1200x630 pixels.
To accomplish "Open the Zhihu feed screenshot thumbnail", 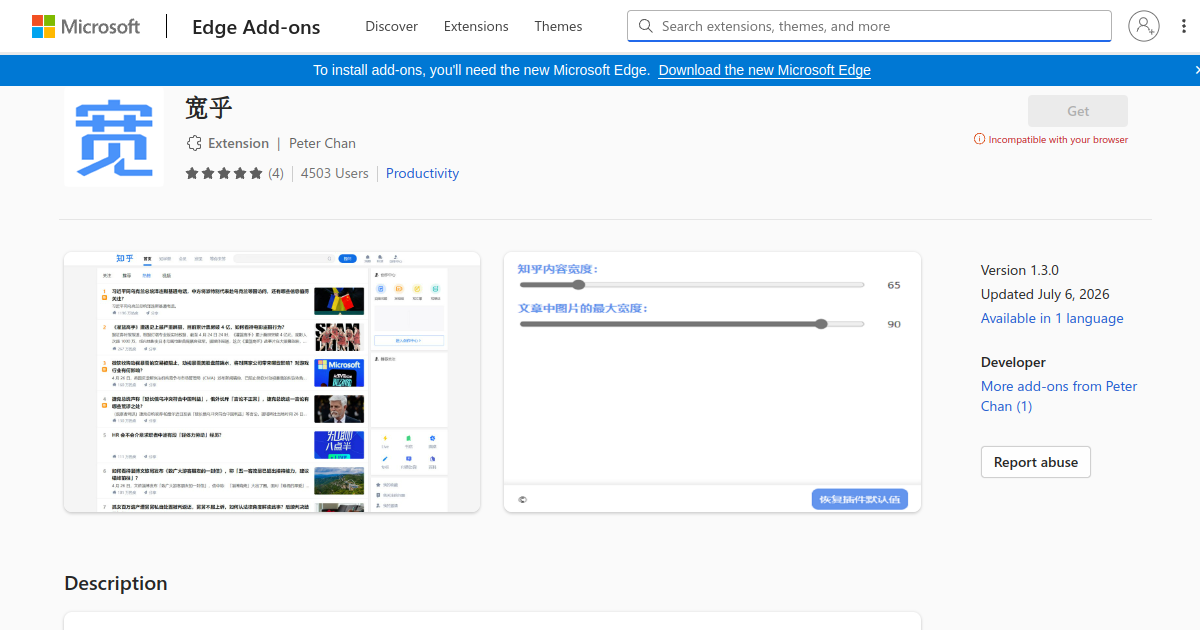I will point(272,382).
